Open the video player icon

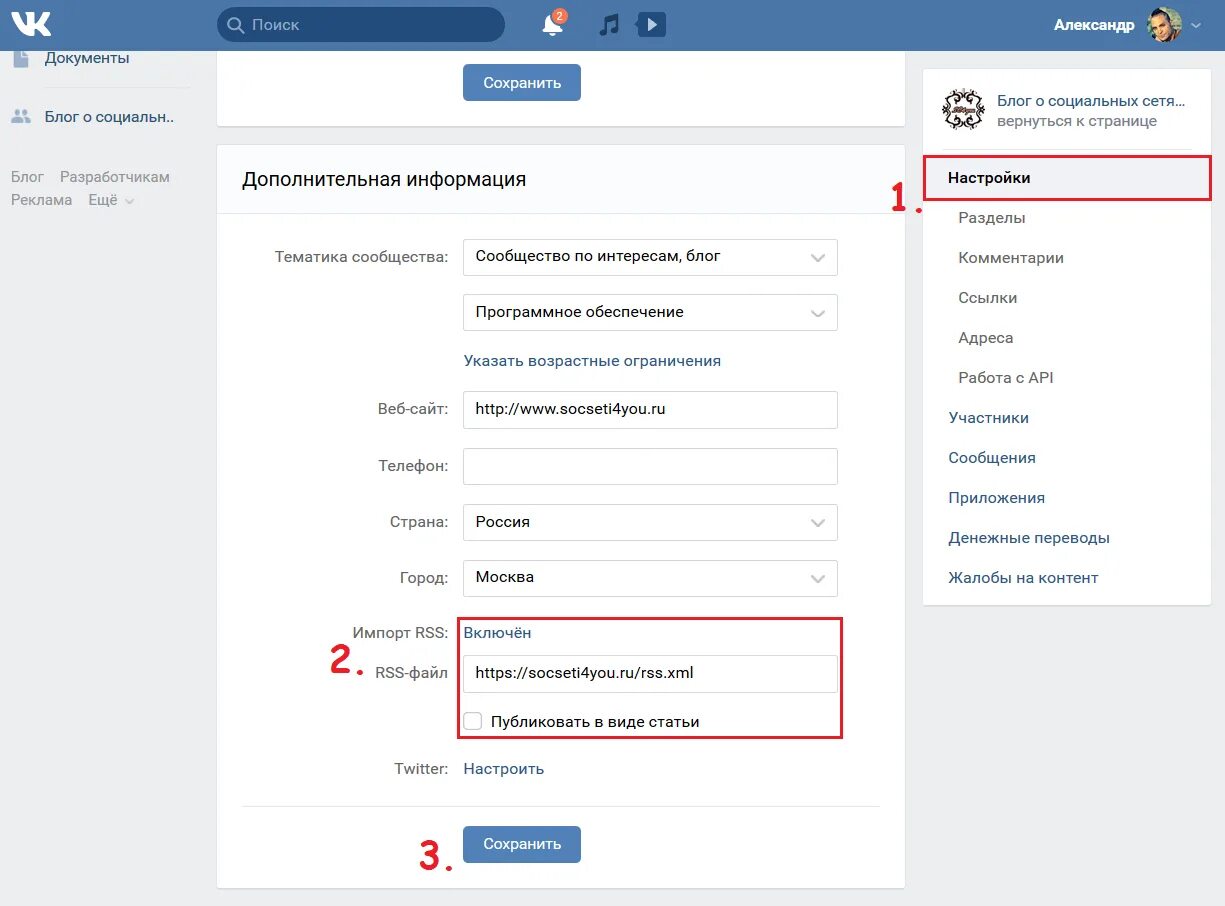pos(651,25)
